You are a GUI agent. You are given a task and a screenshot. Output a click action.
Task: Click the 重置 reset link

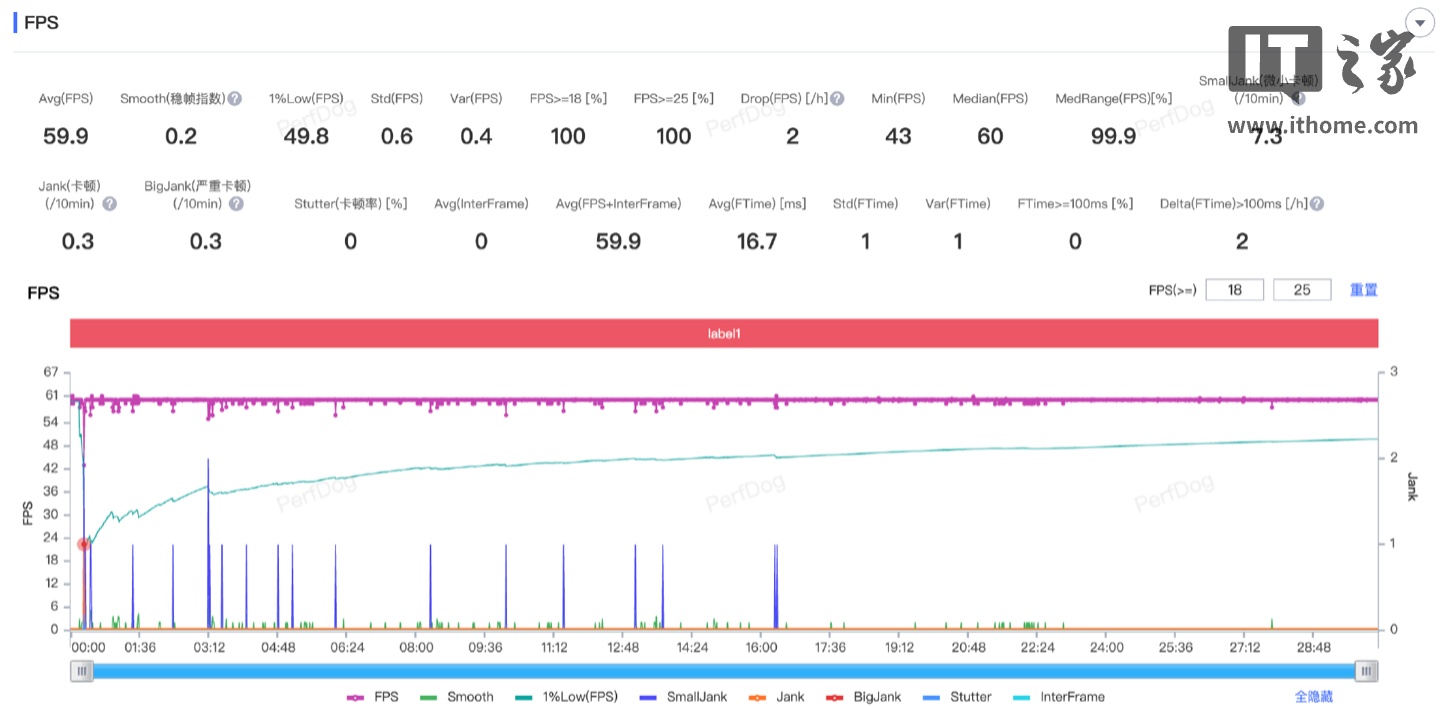coord(1364,290)
